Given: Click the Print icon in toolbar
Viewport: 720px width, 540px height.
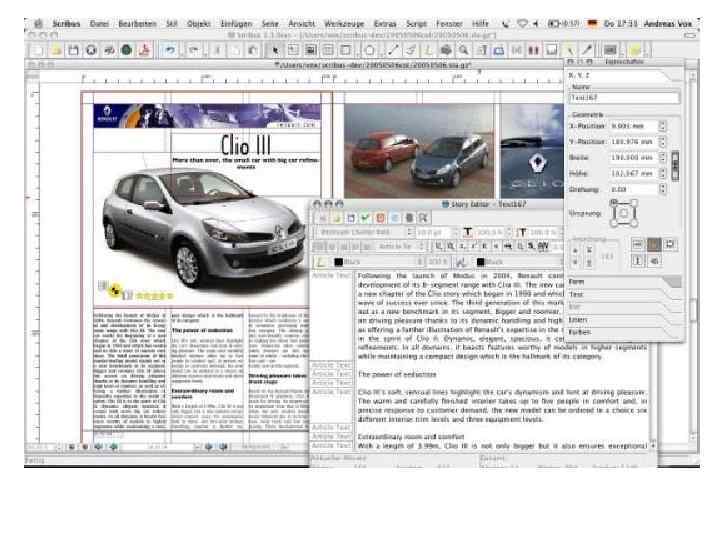Looking at the screenshot, I should coord(109,50).
